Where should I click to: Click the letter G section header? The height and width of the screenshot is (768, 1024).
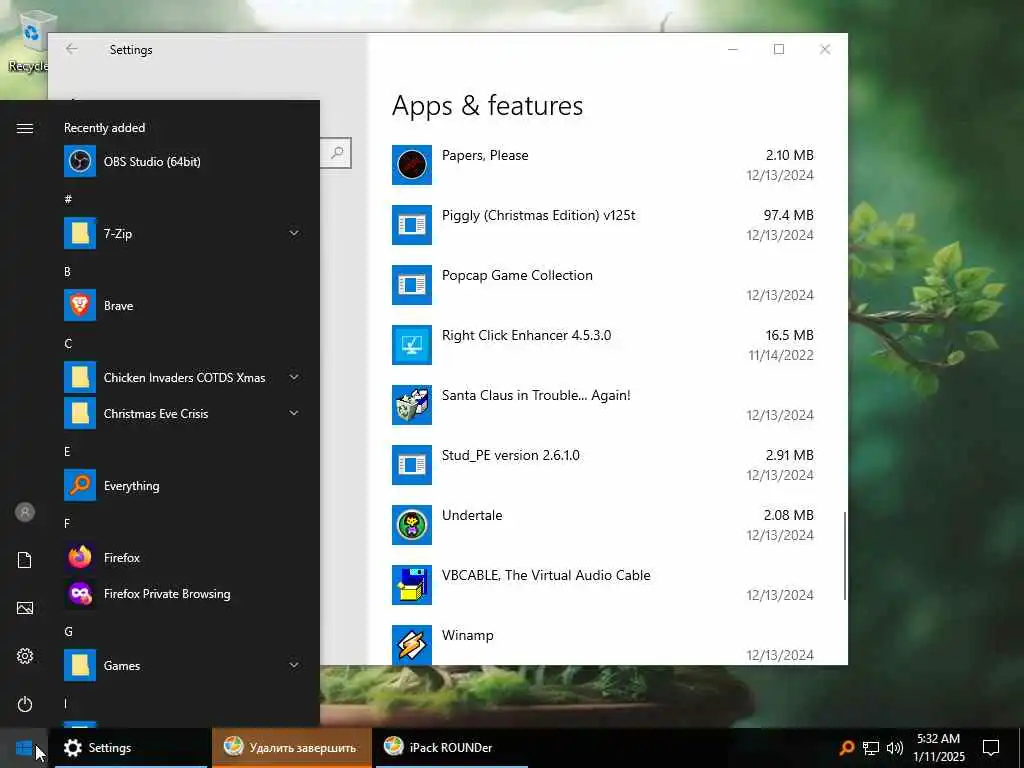68,632
